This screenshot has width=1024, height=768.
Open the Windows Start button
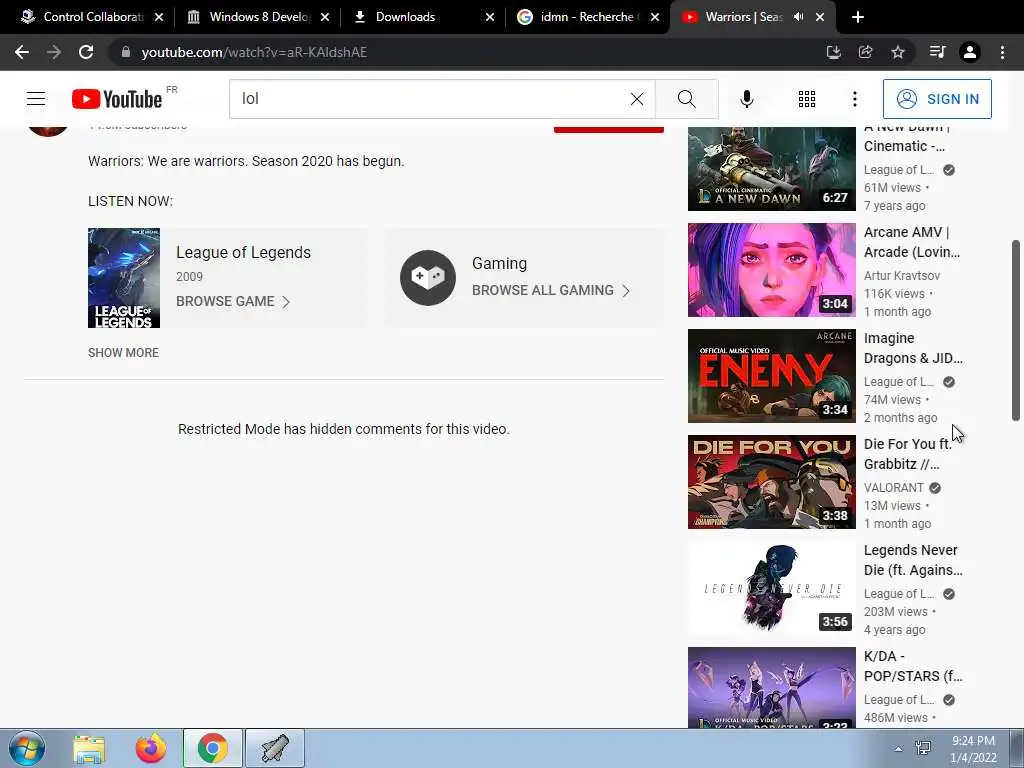click(x=27, y=748)
